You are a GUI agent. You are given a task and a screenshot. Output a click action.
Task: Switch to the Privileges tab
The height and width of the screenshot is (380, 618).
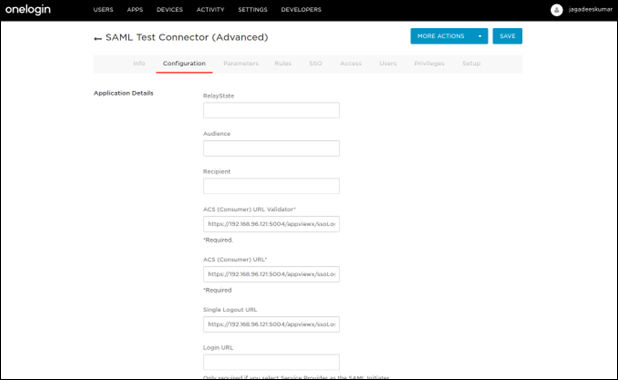tap(429, 63)
